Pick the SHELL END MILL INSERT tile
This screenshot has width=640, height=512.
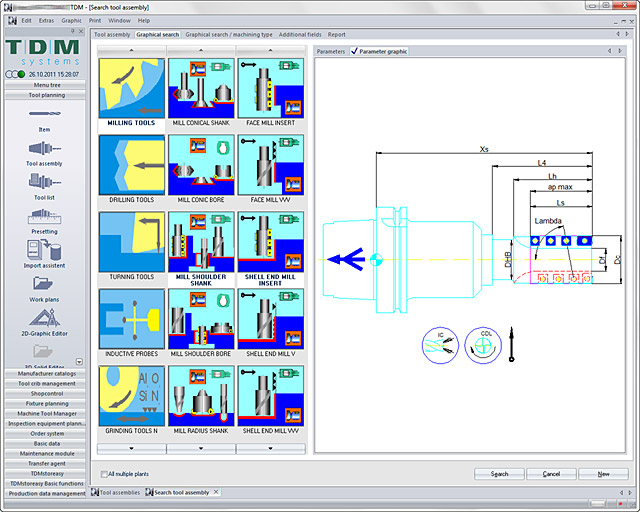(271, 242)
